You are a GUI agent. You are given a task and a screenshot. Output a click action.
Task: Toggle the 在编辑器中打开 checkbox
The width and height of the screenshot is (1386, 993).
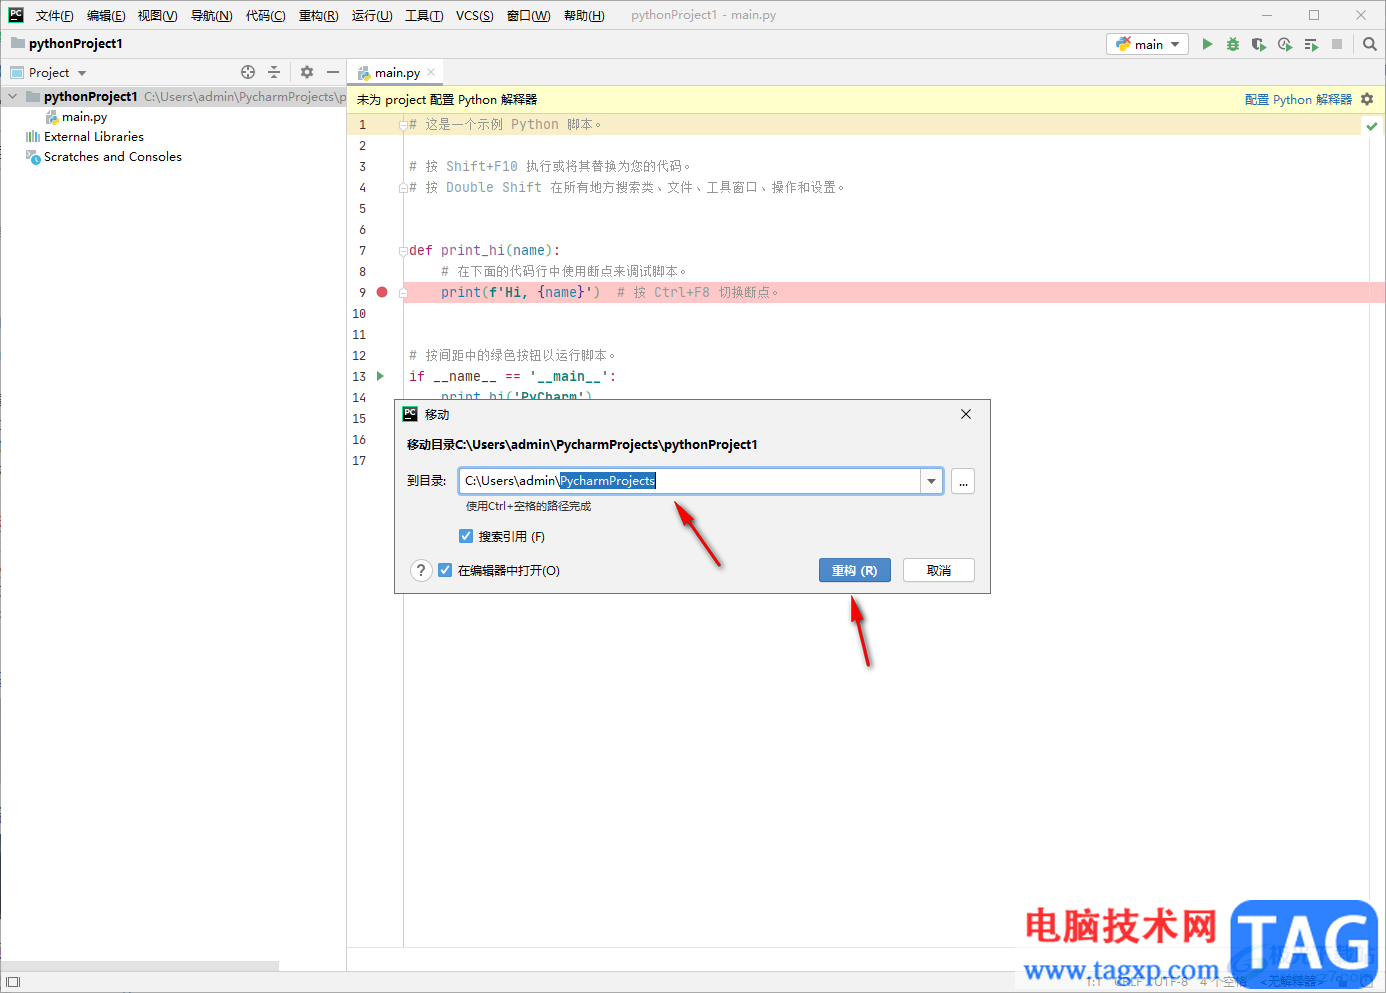[445, 570]
